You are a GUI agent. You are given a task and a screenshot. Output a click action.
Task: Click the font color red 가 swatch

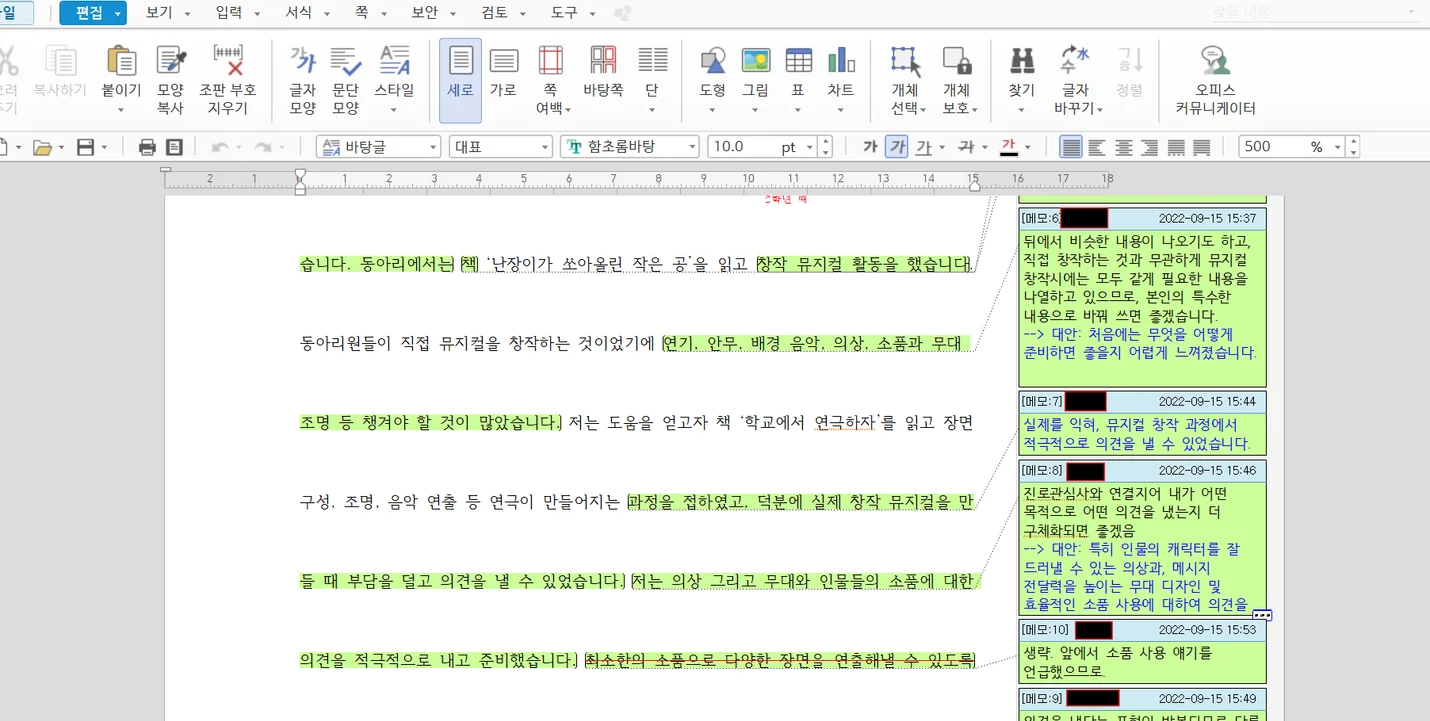[1008, 147]
